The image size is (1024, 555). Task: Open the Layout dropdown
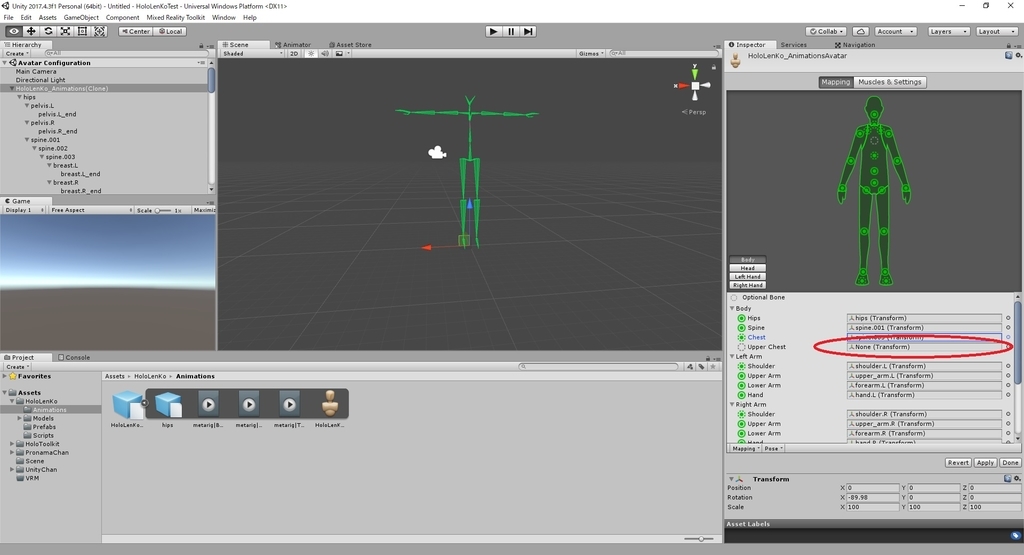[997, 31]
